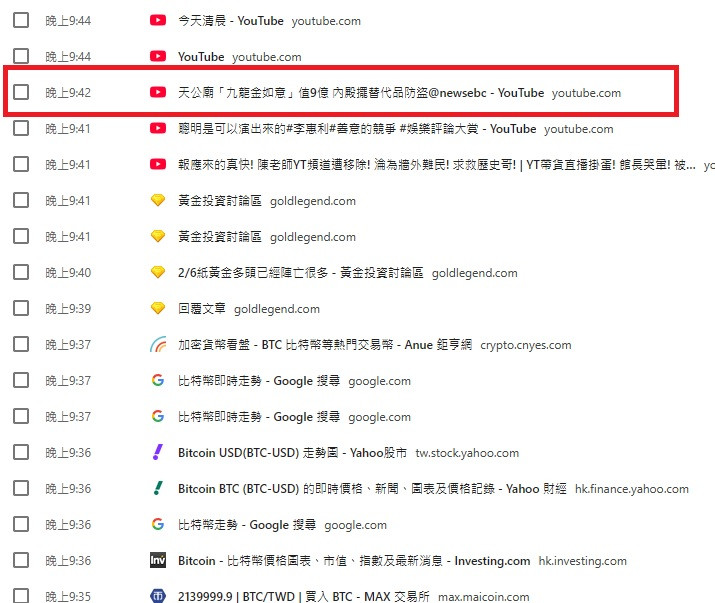The image size is (715, 603).
Task: Click the 晚上9:40 timestamp
Action: point(68,273)
